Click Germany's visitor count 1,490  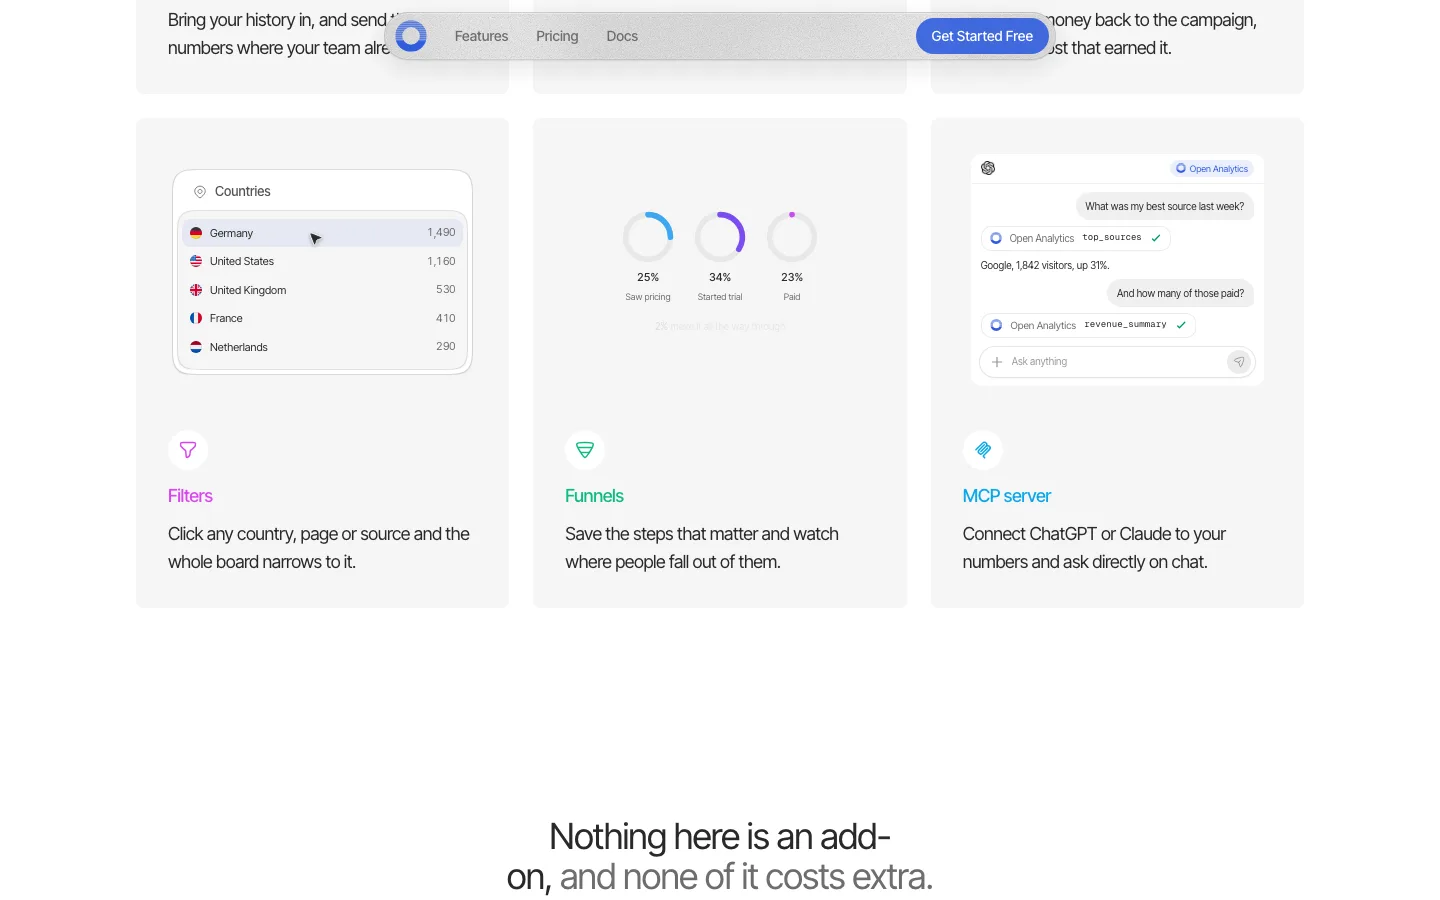coord(441,232)
